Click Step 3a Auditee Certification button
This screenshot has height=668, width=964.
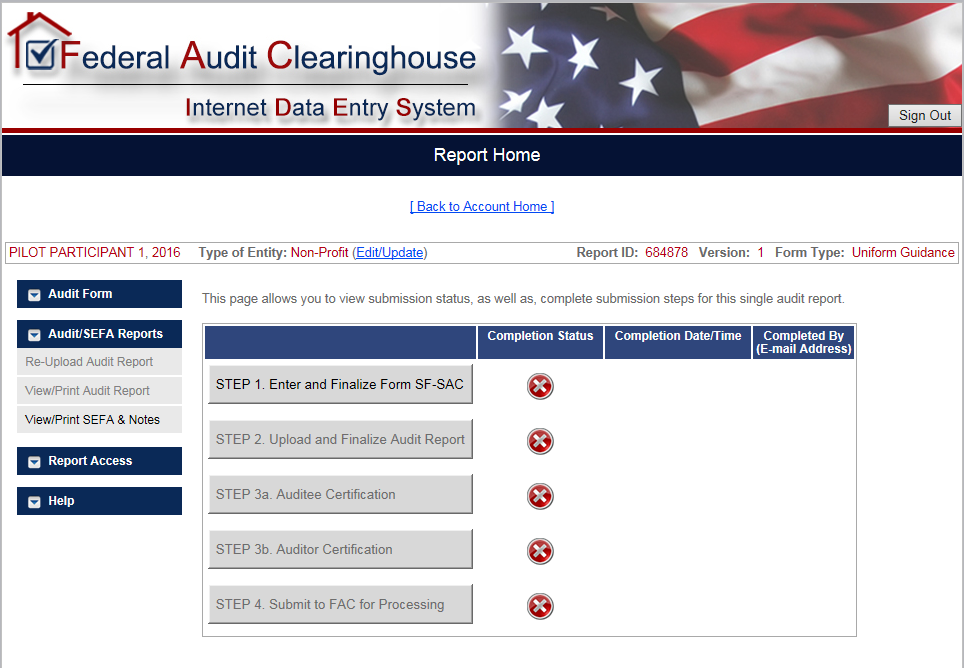point(340,494)
